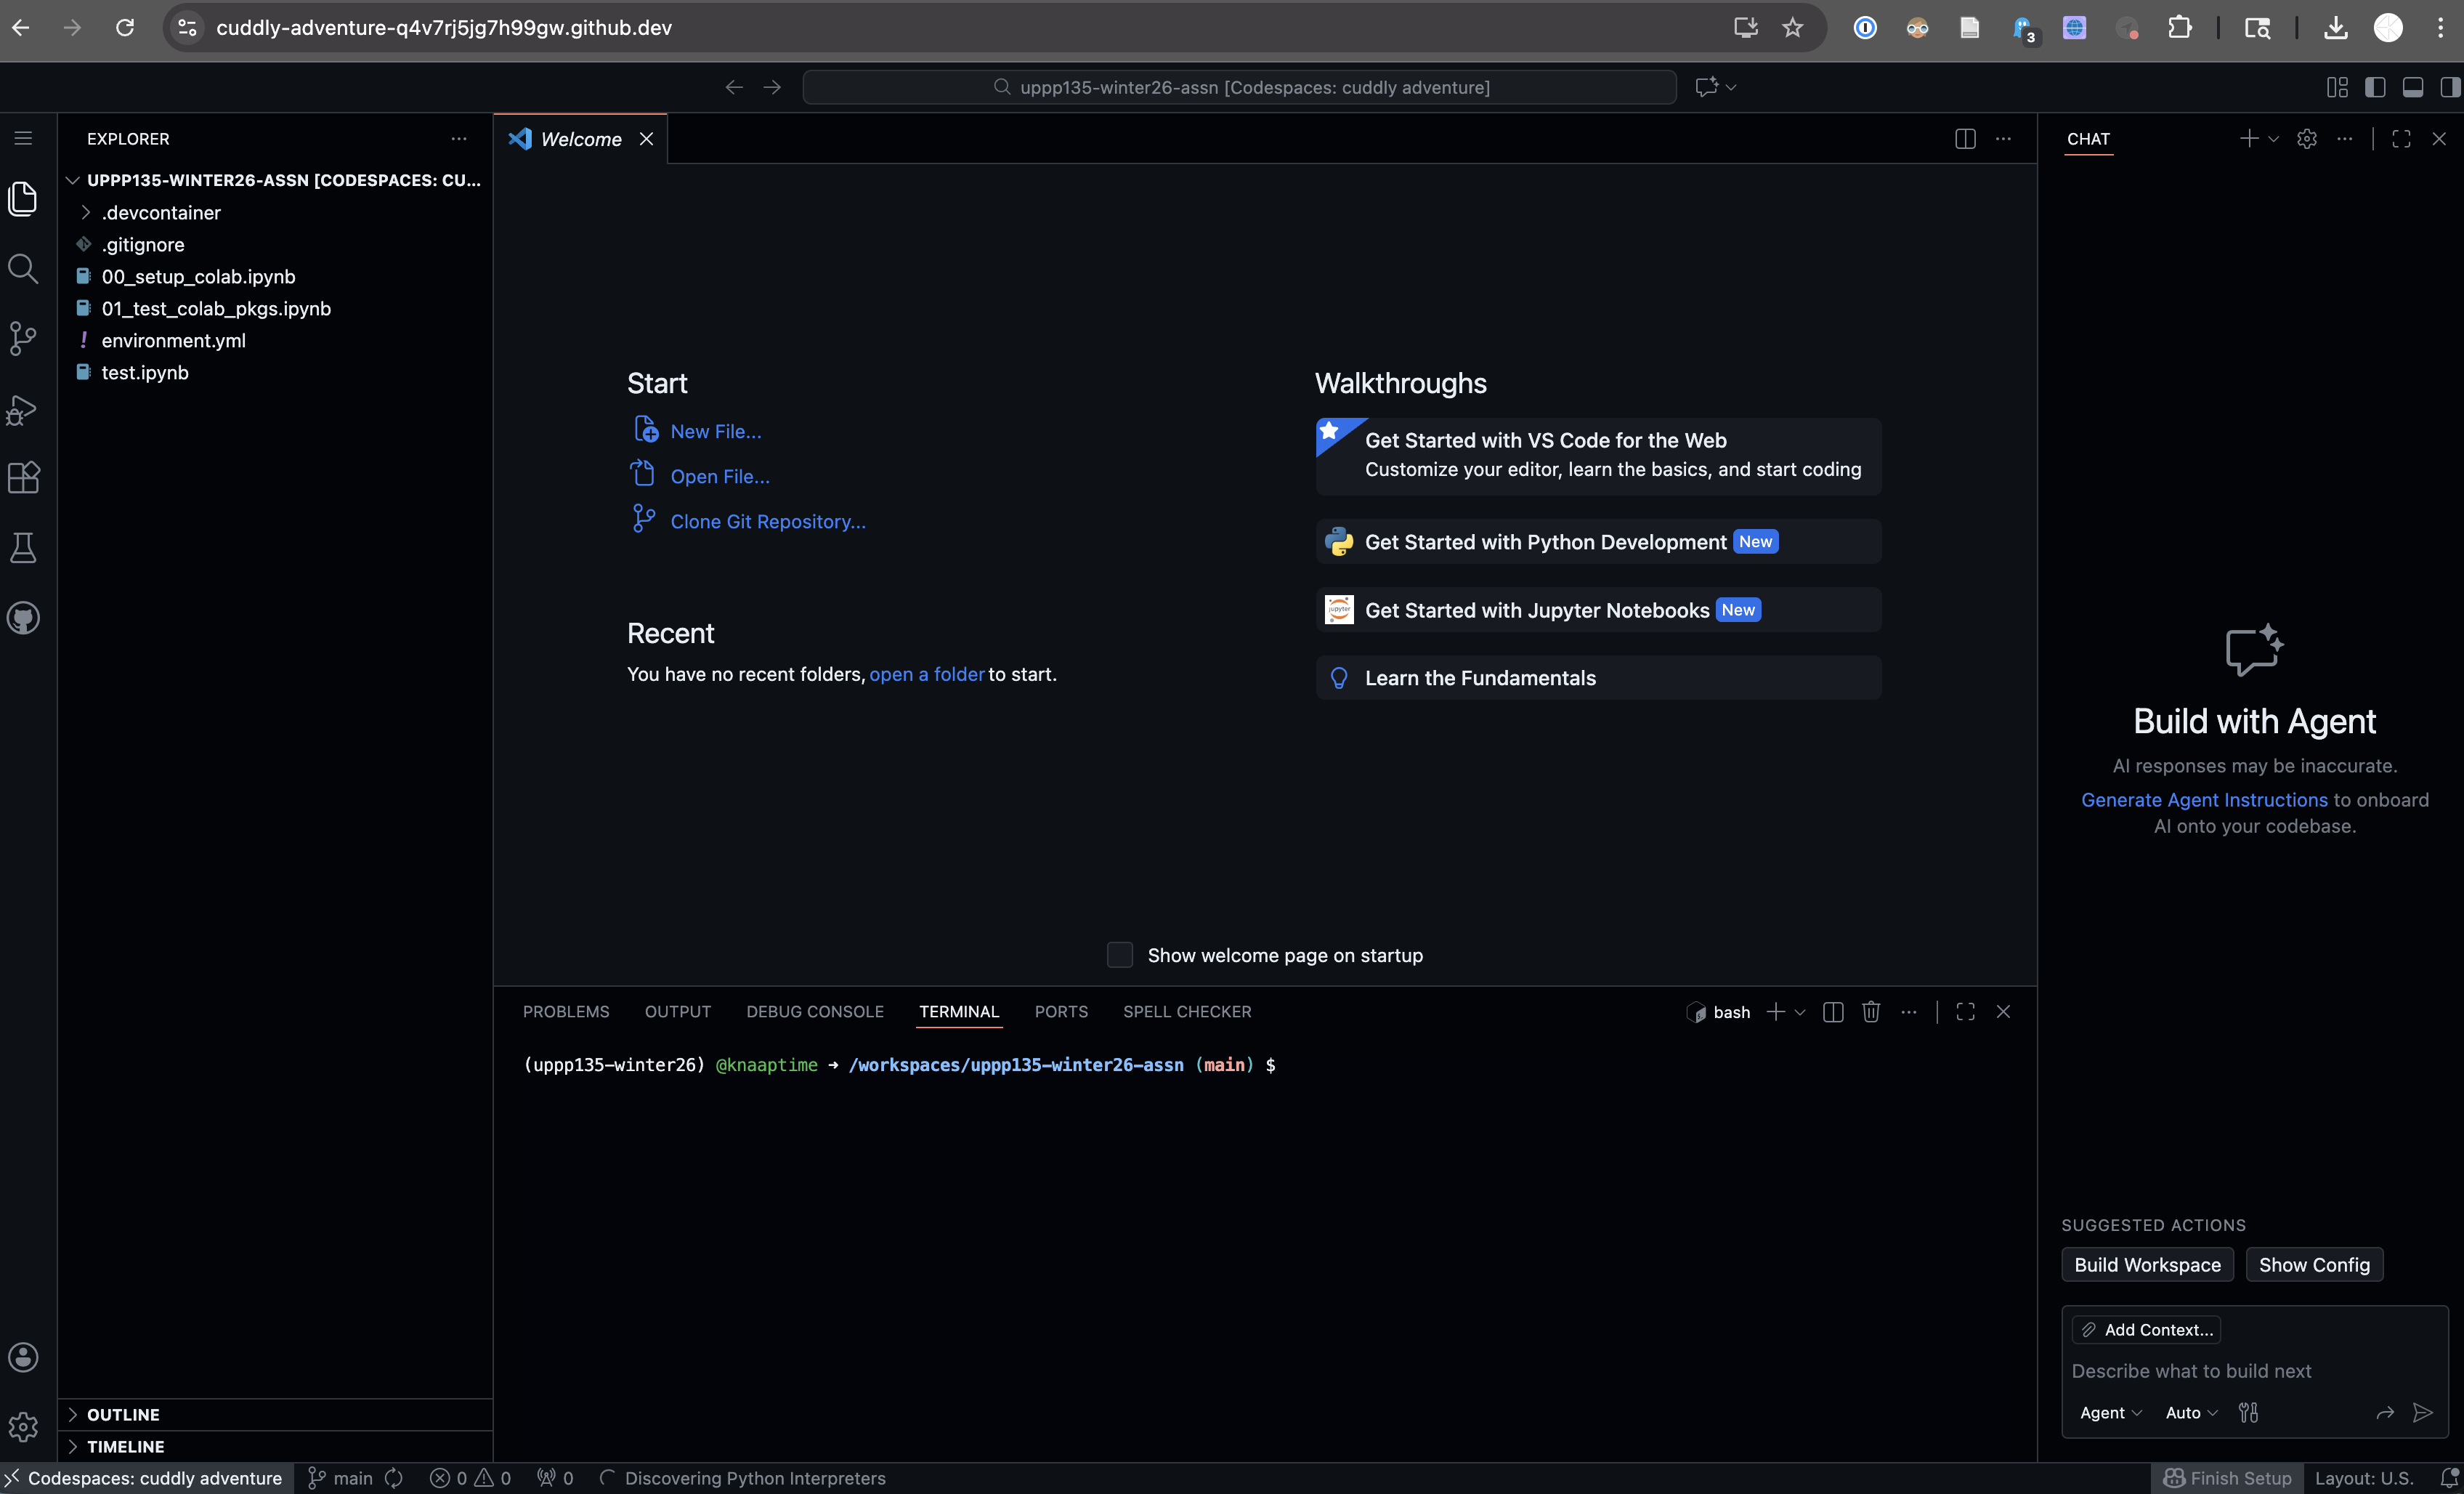Switch to the Spell Checker tab
Image resolution: width=2464 pixels, height=1494 pixels.
pyautogui.click(x=1187, y=1012)
